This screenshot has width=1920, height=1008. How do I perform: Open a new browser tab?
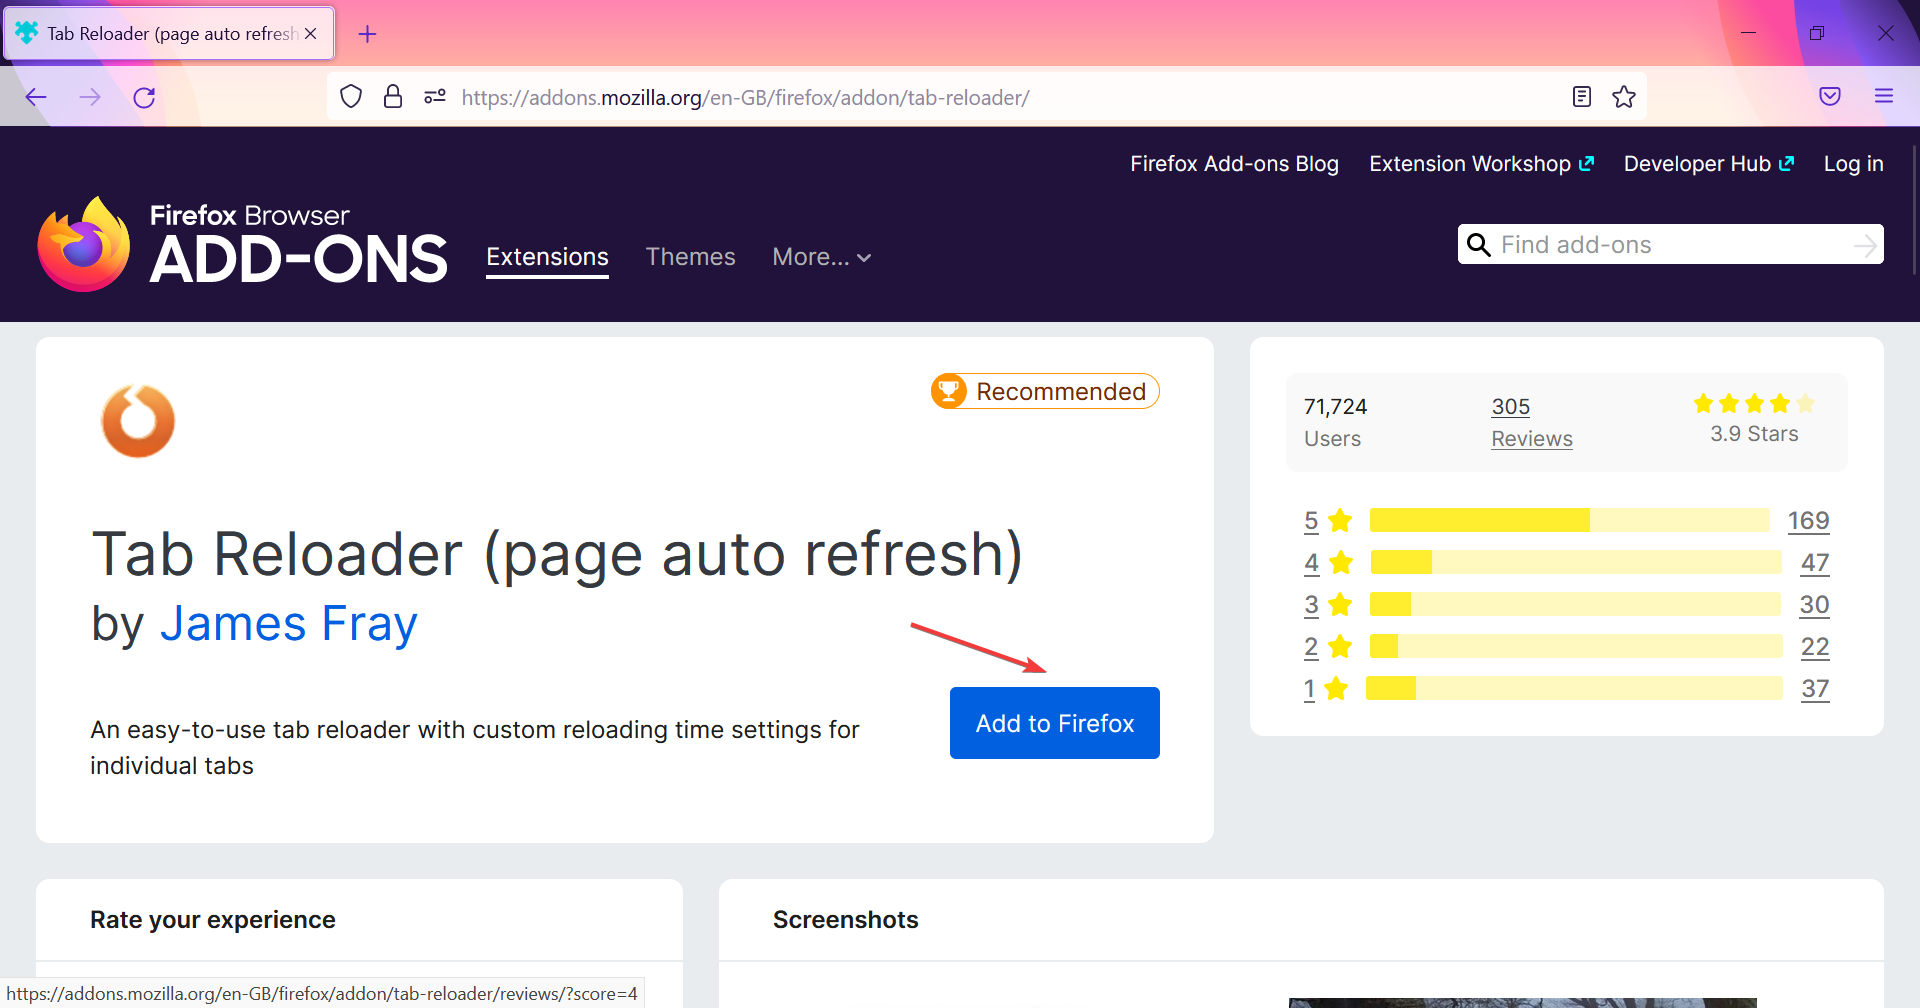(x=367, y=33)
